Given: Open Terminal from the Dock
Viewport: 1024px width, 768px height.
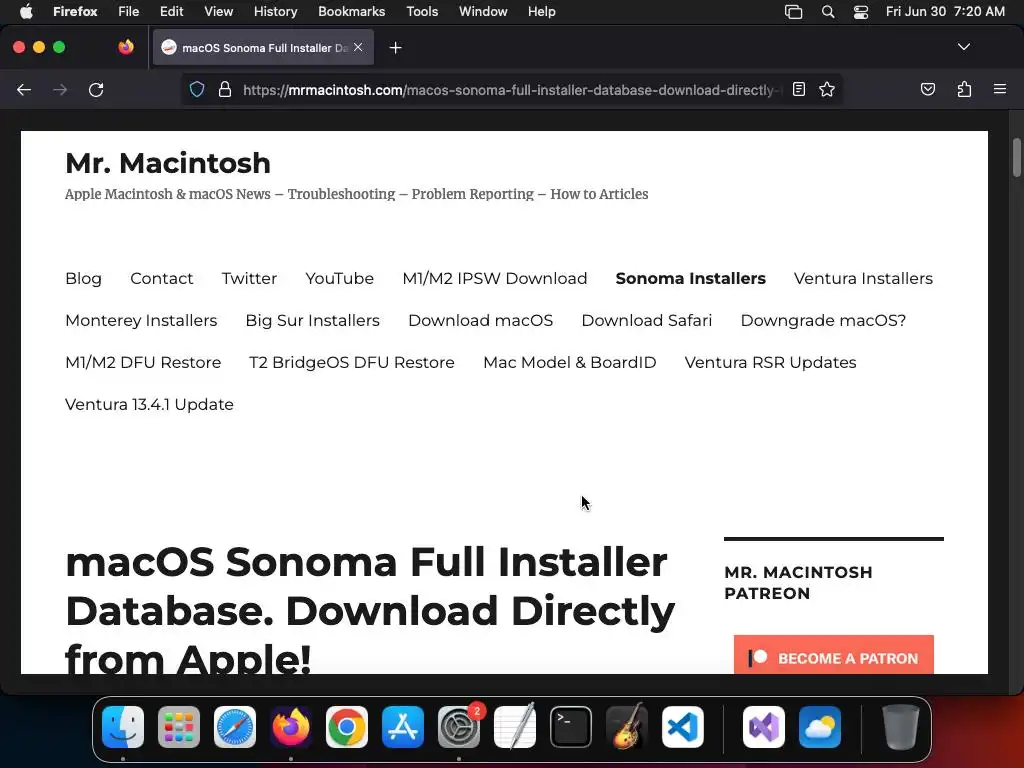Looking at the screenshot, I should (x=571, y=727).
